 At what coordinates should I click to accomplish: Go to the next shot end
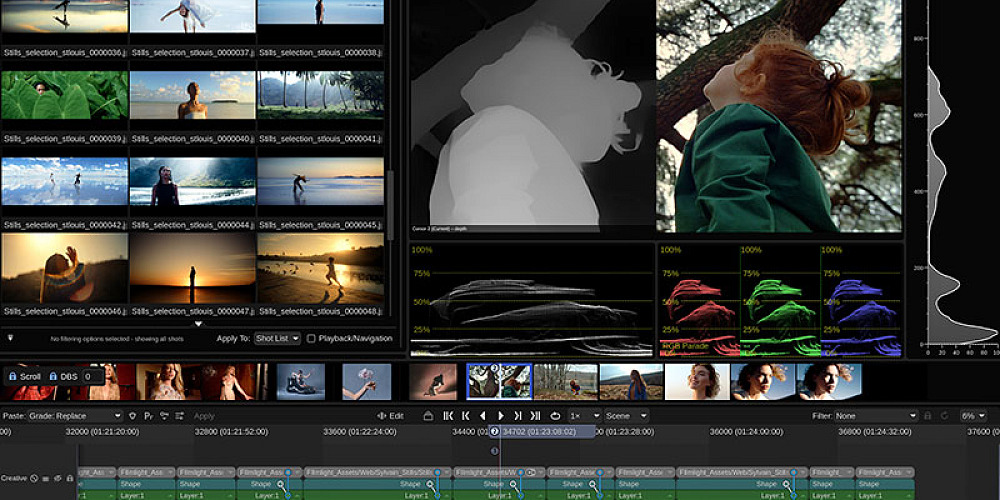(518, 416)
